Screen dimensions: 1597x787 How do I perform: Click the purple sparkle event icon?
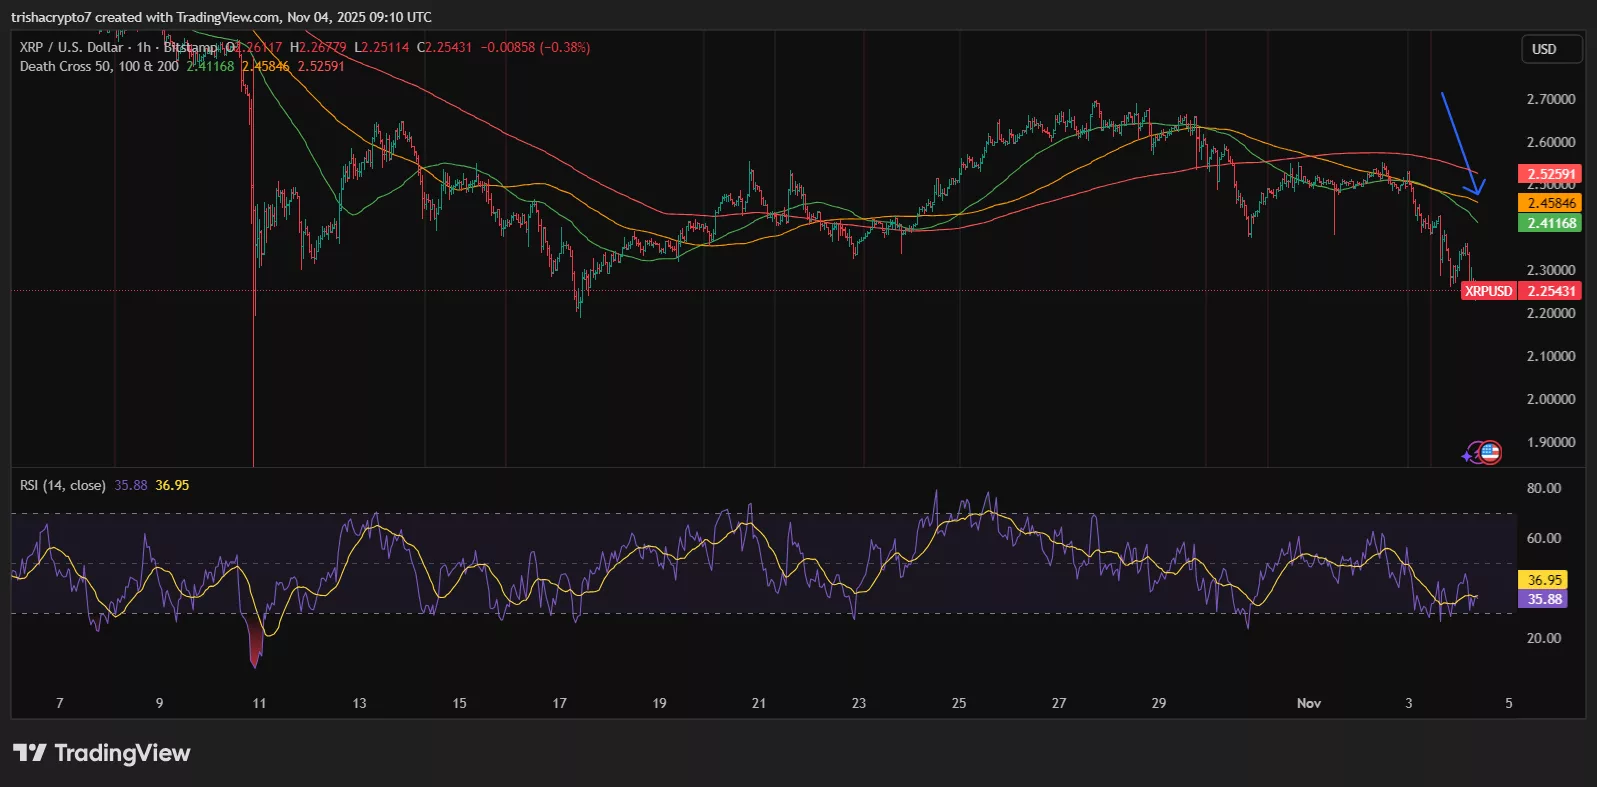1469,454
